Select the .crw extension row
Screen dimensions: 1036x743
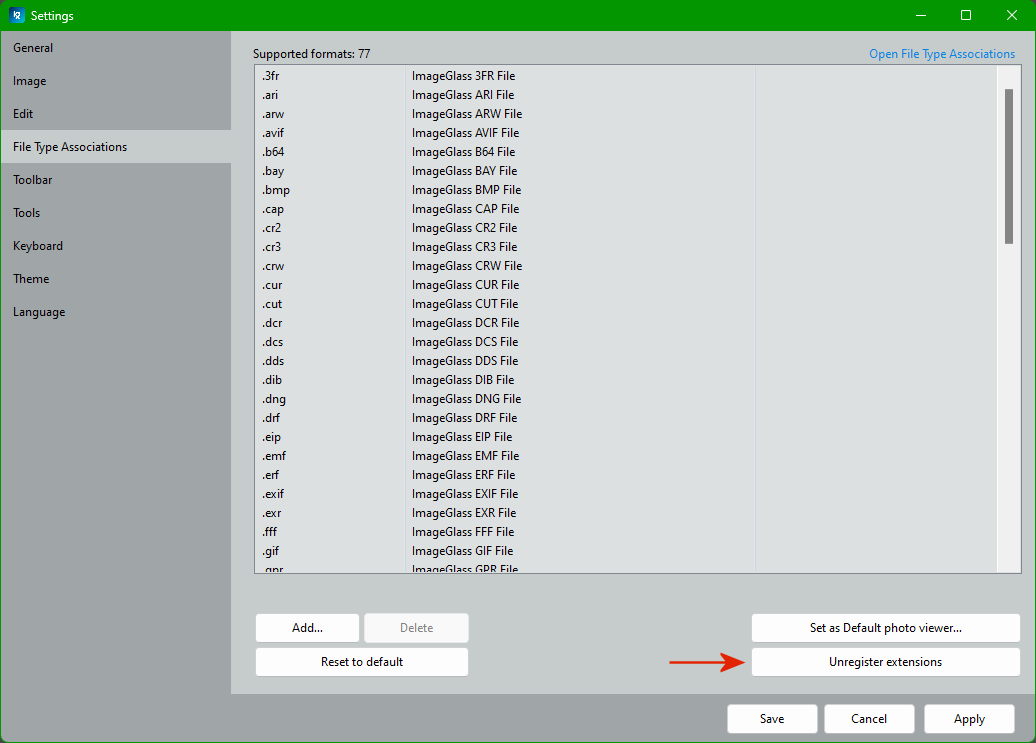[625, 266]
